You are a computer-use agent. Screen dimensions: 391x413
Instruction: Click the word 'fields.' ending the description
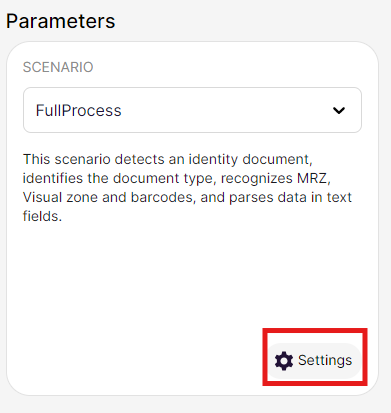(42, 216)
